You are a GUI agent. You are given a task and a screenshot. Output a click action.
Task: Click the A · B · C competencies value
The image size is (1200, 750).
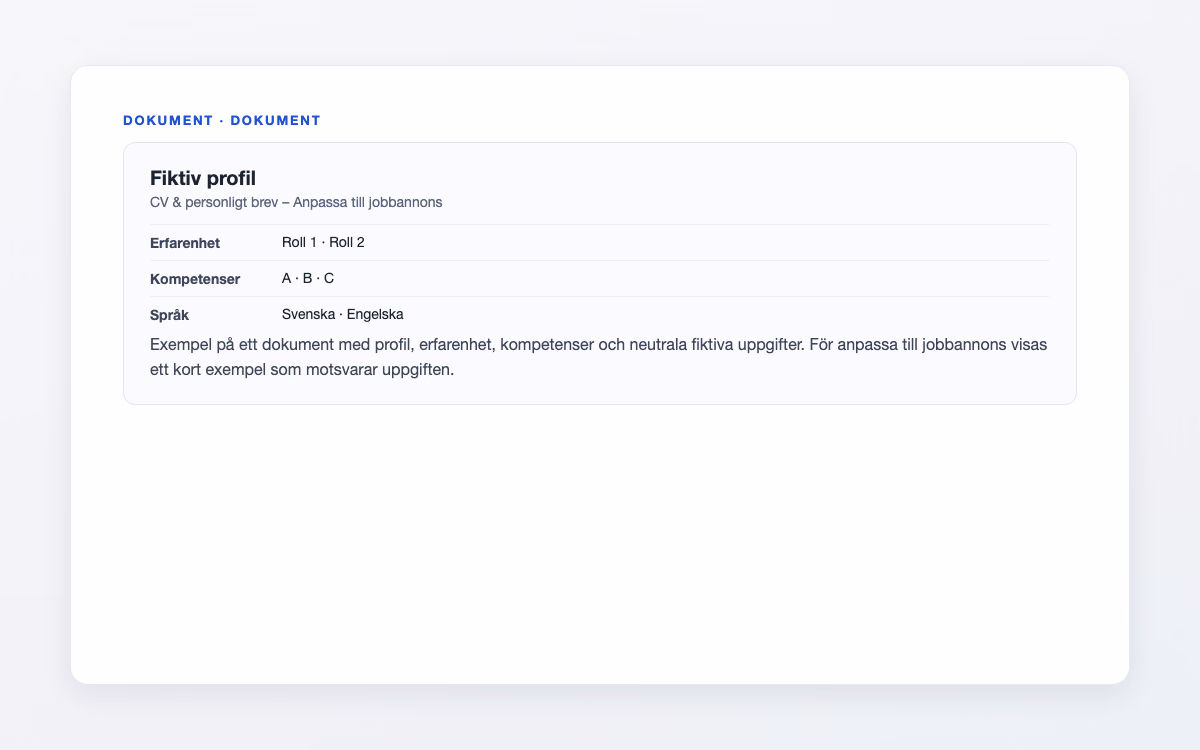click(308, 278)
